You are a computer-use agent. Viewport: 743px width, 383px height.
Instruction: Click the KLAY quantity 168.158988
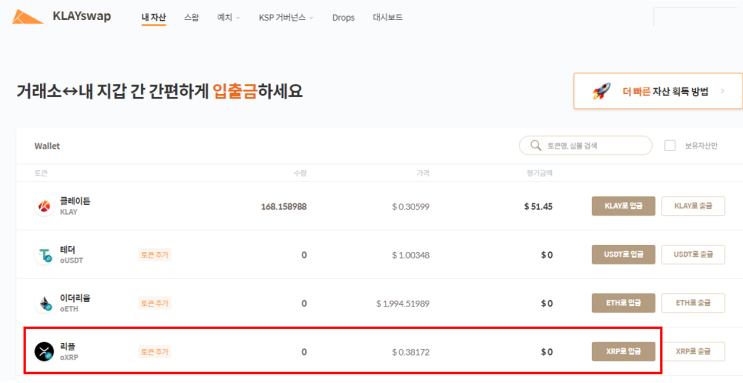coord(284,207)
